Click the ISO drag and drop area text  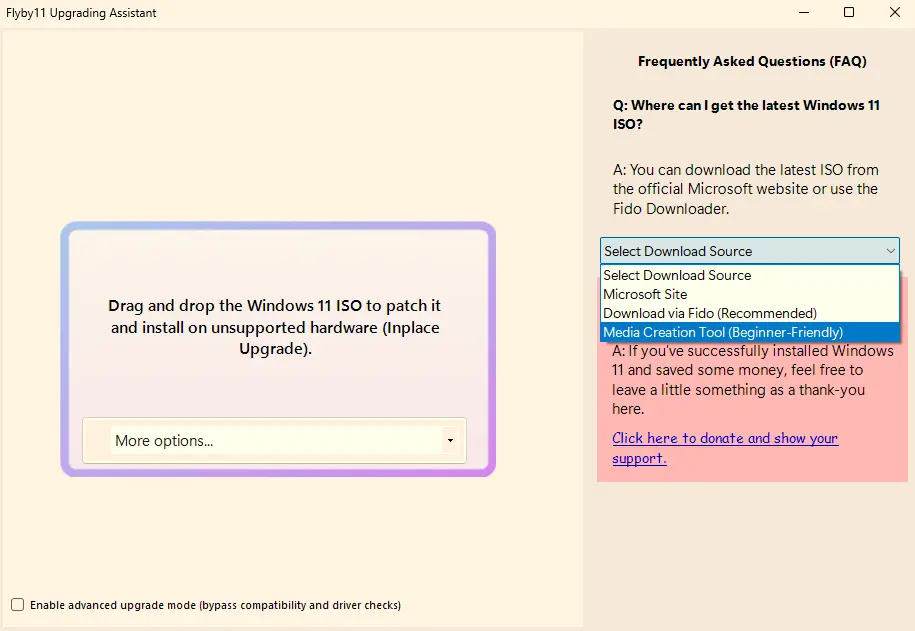(275, 327)
